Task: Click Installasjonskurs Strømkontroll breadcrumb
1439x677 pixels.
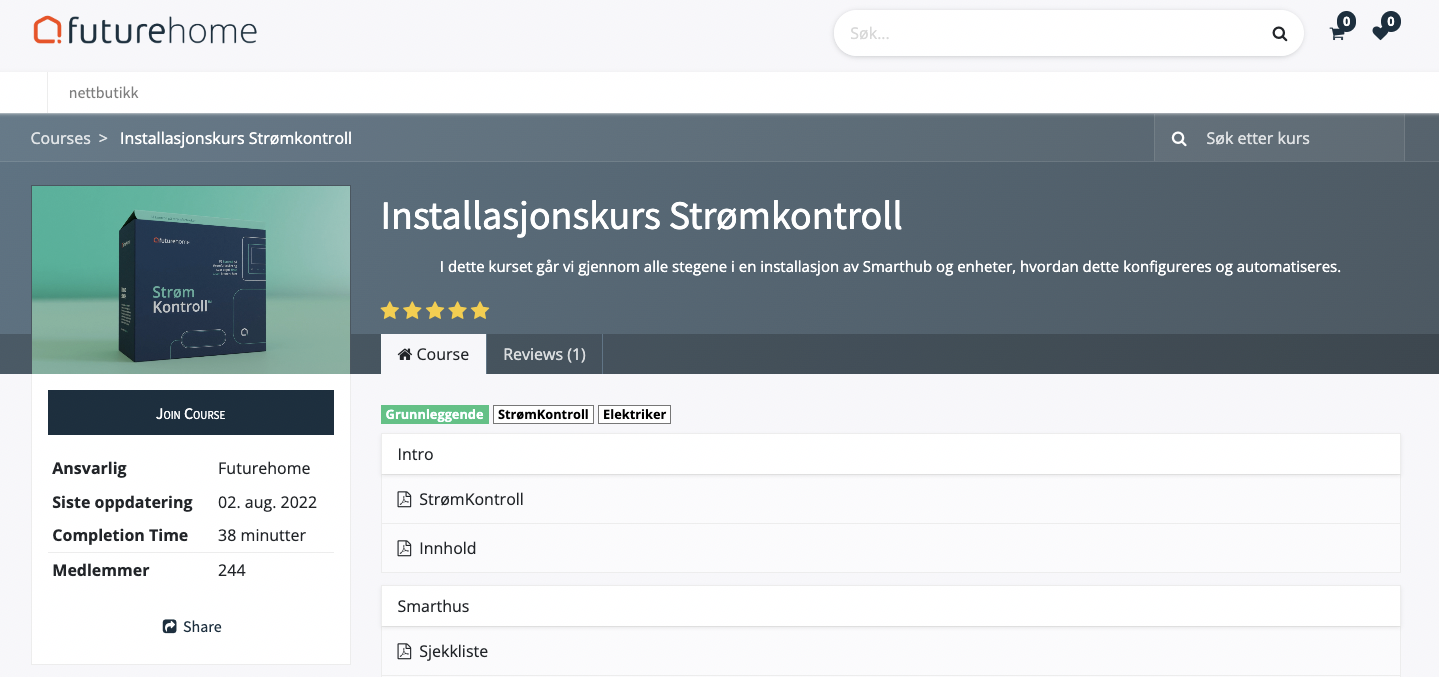Action: click(236, 138)
